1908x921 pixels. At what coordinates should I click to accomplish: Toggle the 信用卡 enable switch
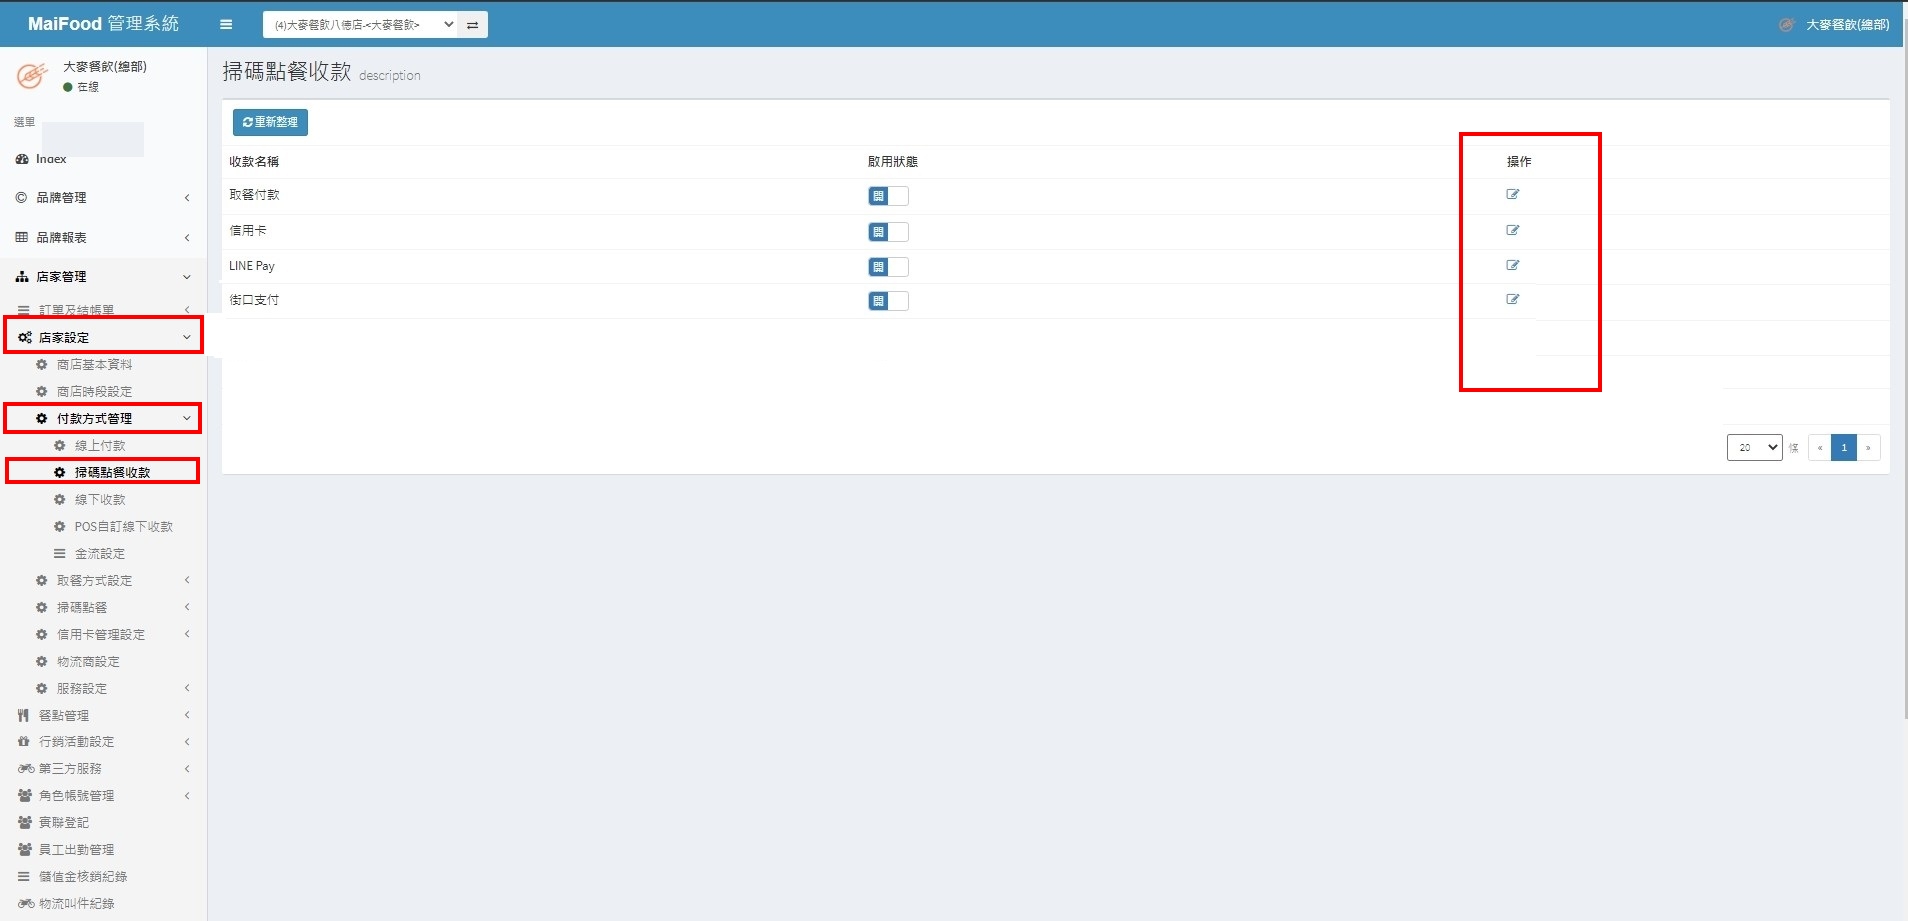tap(888, 232)
